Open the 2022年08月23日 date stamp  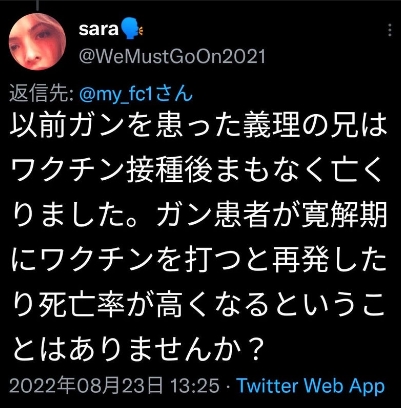click(86, 386)
